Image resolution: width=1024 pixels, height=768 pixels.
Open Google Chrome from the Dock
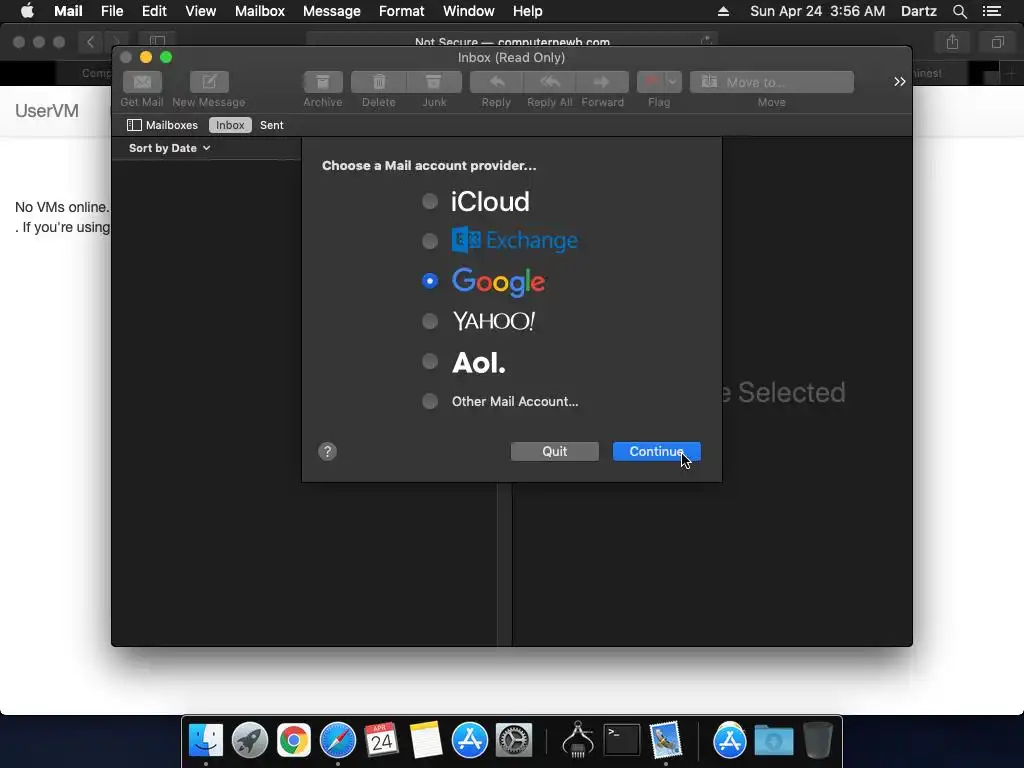pyautogui.click(x=294, y=740)
